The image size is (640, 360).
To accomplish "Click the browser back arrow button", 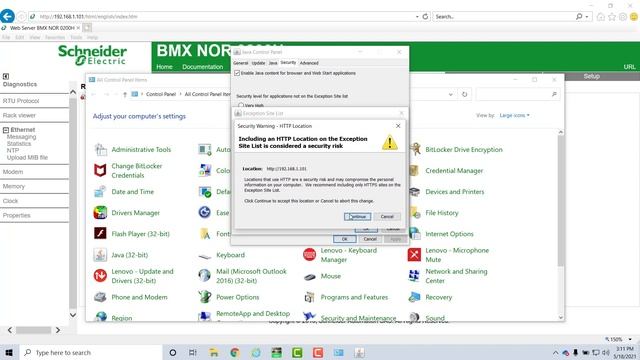I will click(x=7, y=16).
